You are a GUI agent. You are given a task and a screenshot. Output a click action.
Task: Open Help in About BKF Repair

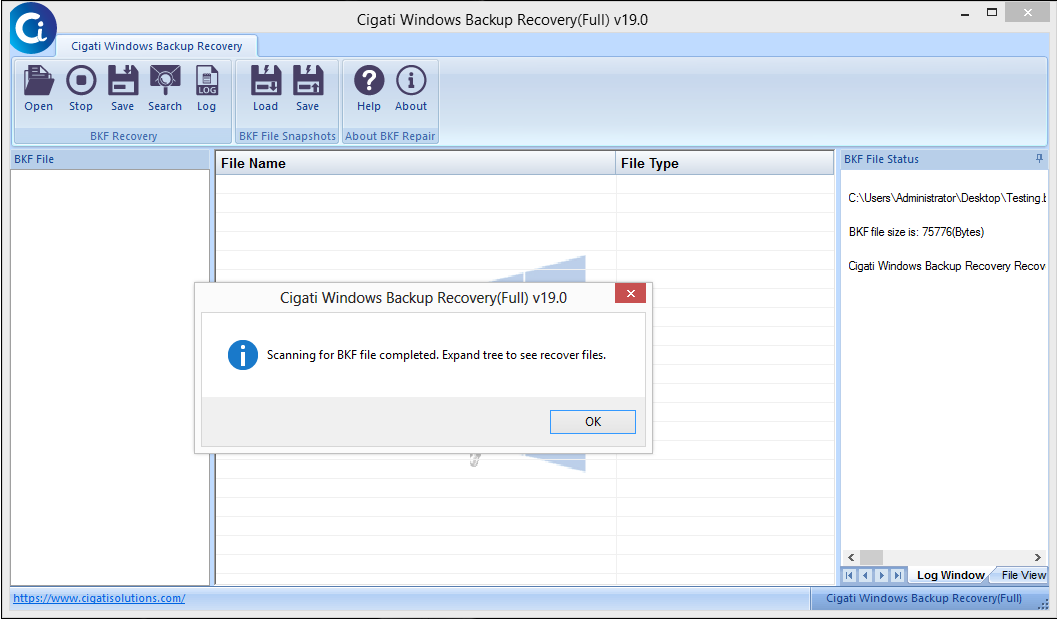point(369,88)
